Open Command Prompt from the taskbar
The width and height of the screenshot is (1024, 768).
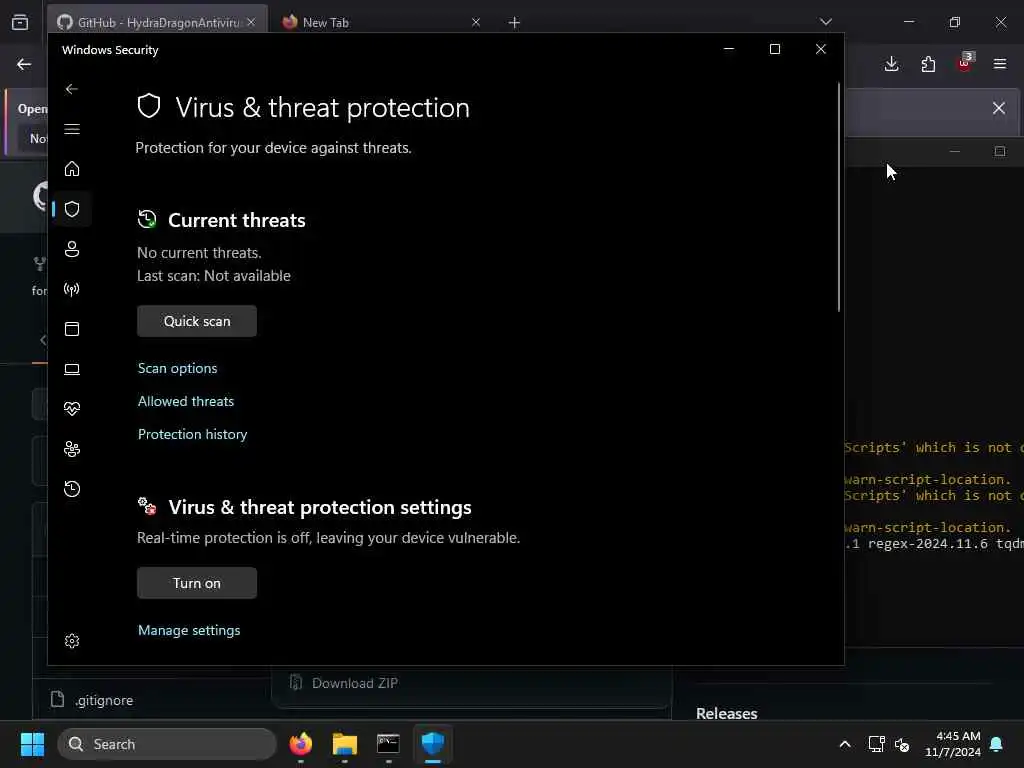coord(389,744)
